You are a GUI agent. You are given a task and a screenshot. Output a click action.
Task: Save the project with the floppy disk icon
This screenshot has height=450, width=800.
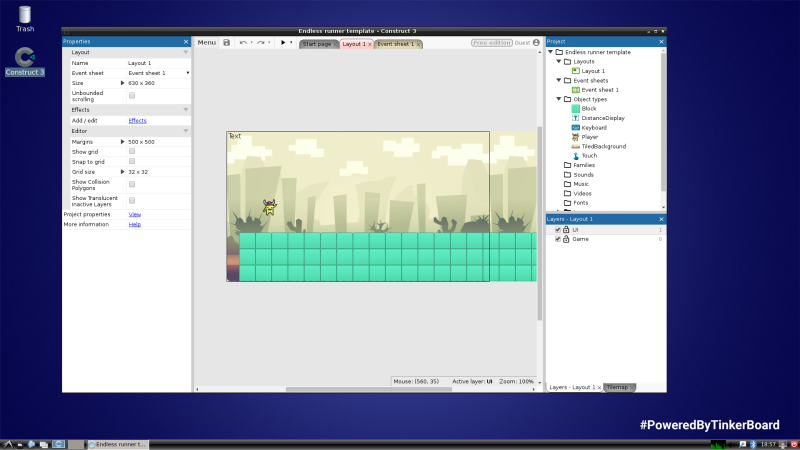227,43
